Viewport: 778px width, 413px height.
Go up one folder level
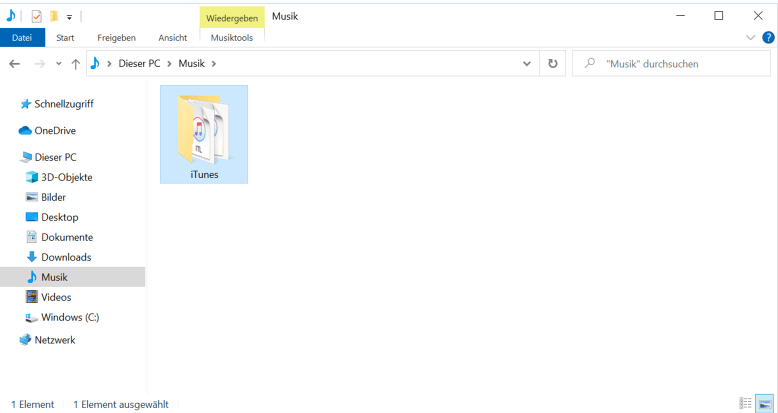point(75,64)
